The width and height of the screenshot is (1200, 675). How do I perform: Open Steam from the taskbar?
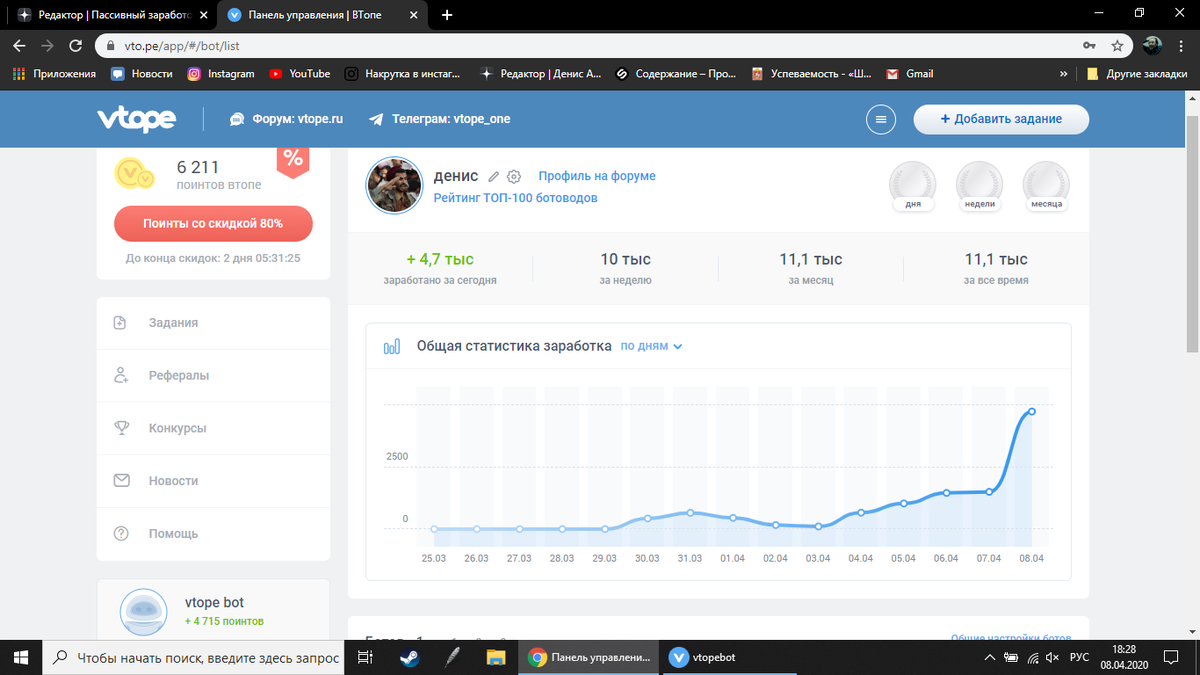pyautogui.click(x=409, y=657)
